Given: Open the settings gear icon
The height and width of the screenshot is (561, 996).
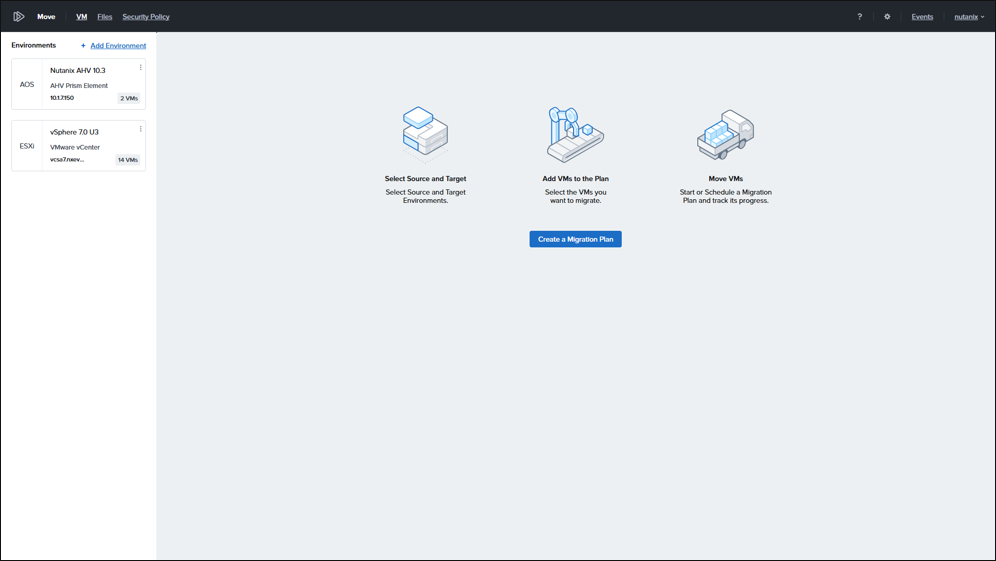Looking at the screenshot, I should [887, 17].
